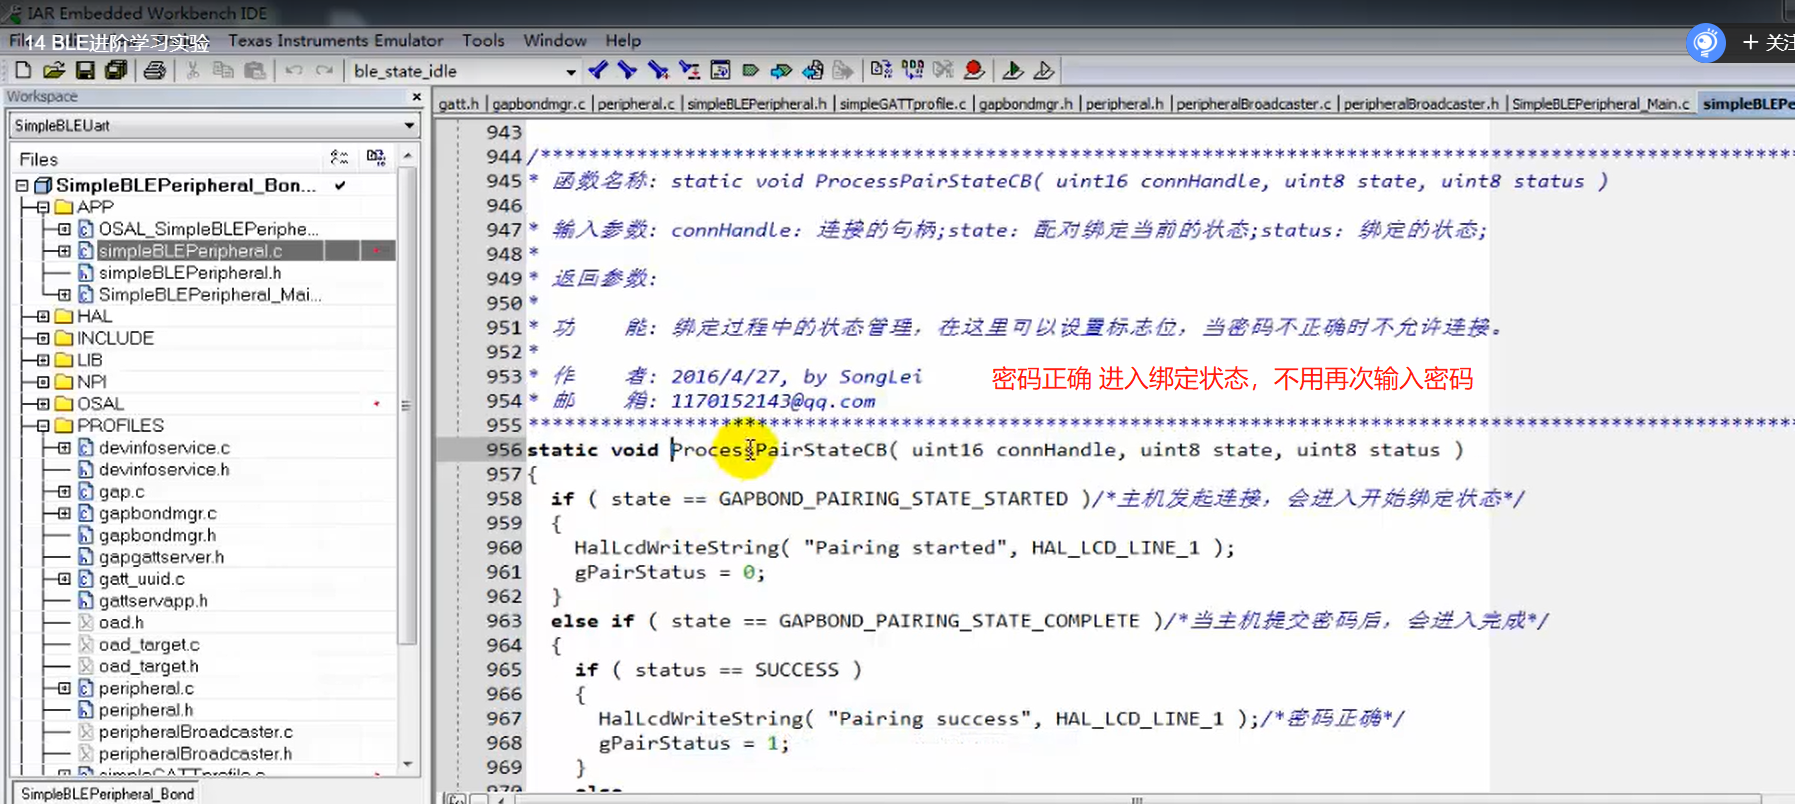Image resolution: width=1795 pixels, height=804 pixels.
Task: Switch to the peripheralBroadcaster.c tab
Action: 1254,104
